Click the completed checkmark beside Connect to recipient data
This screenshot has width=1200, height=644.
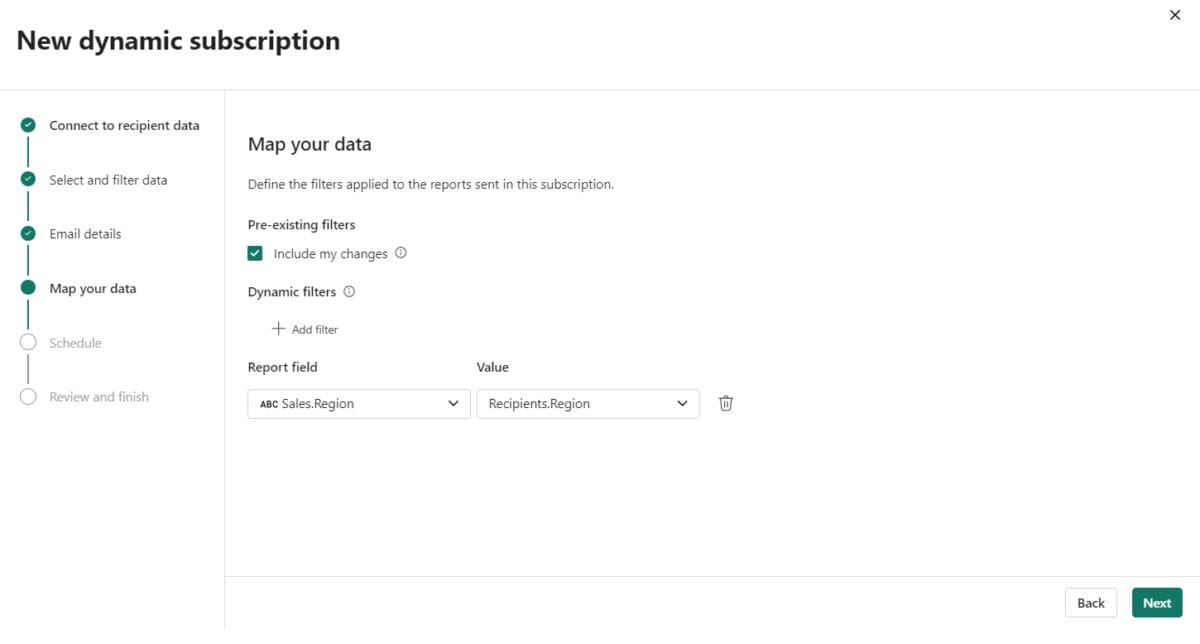(x=28, y=125)
